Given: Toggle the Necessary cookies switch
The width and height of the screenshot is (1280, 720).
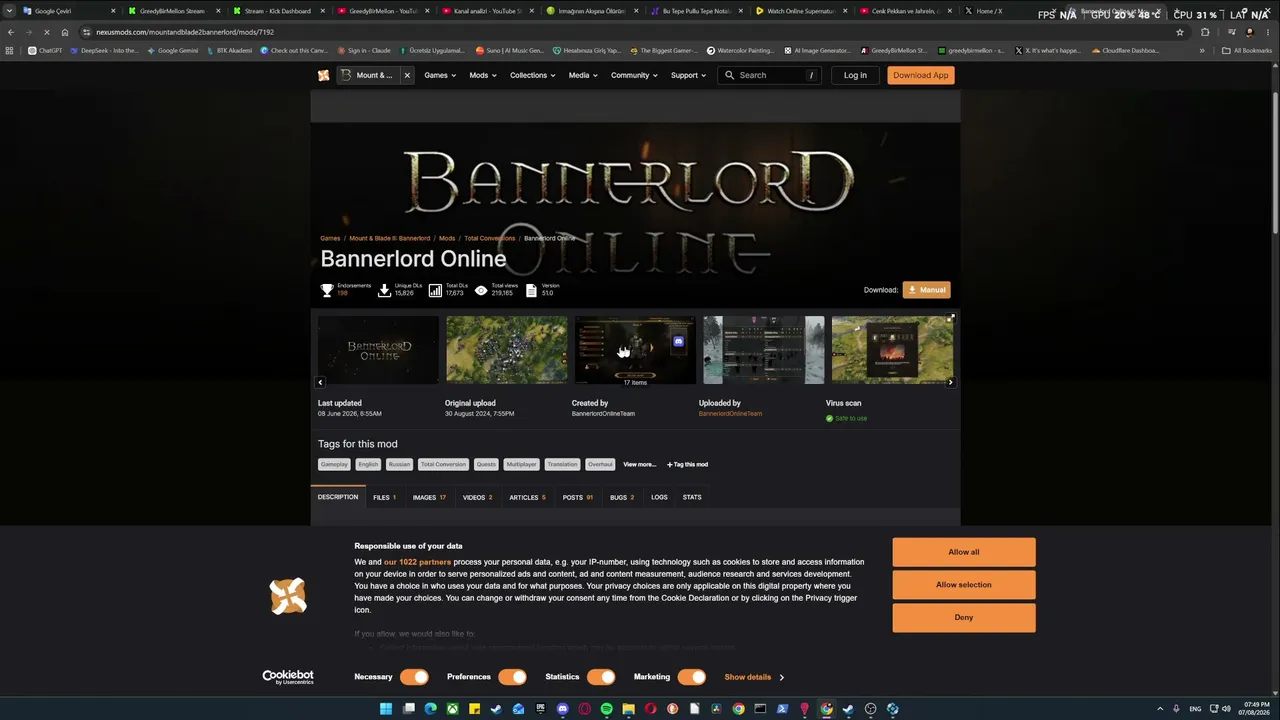Looking at the screenshot, I should (x=414, y=677).
